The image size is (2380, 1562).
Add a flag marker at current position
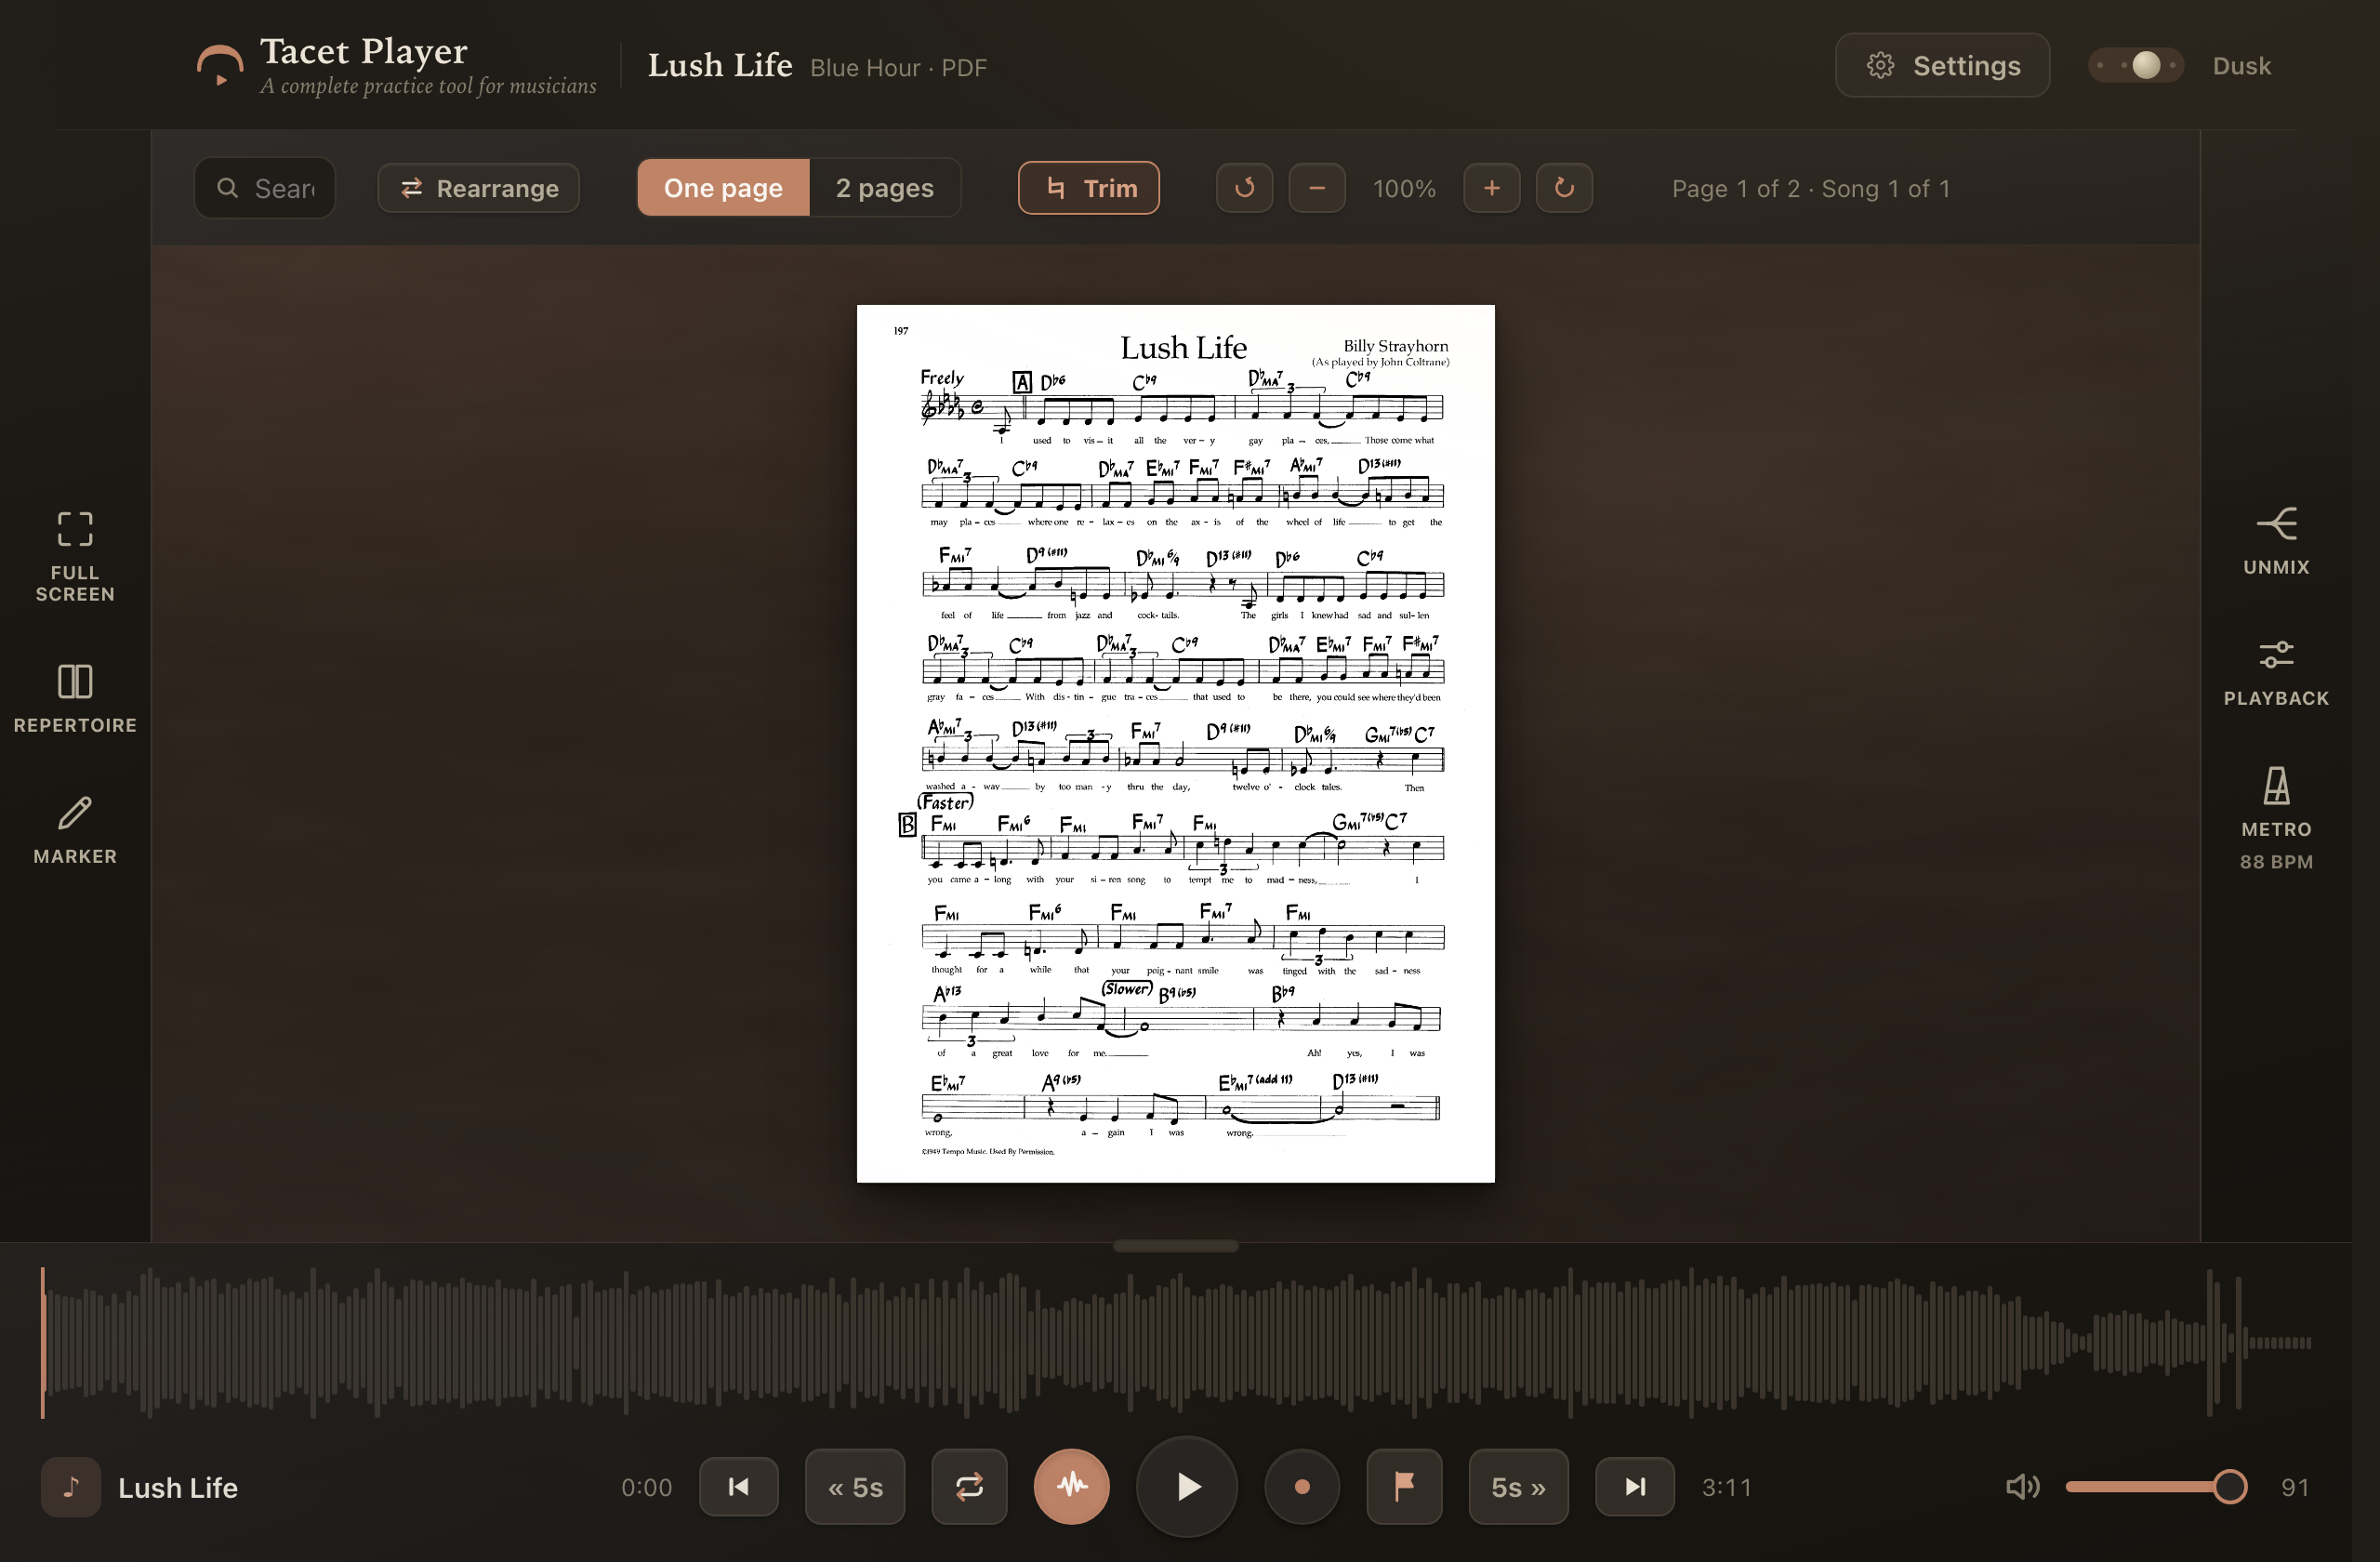[x=1404, y=1487]
